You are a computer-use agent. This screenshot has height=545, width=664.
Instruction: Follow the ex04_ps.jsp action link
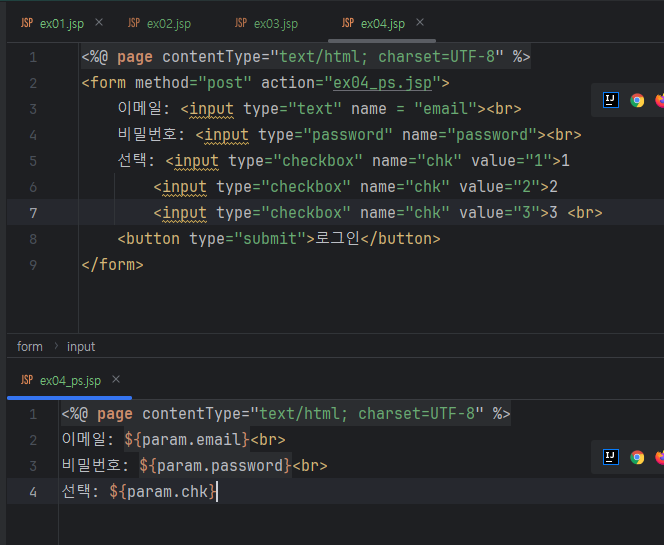382,83
